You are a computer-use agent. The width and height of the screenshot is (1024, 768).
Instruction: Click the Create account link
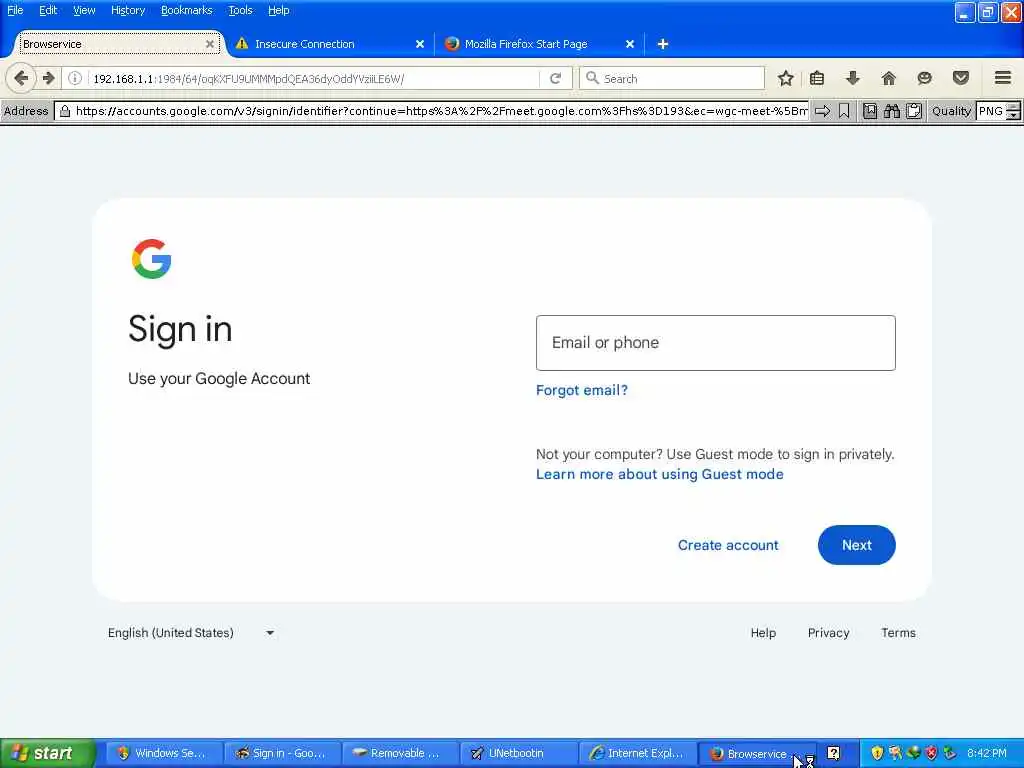click(728, 545)
